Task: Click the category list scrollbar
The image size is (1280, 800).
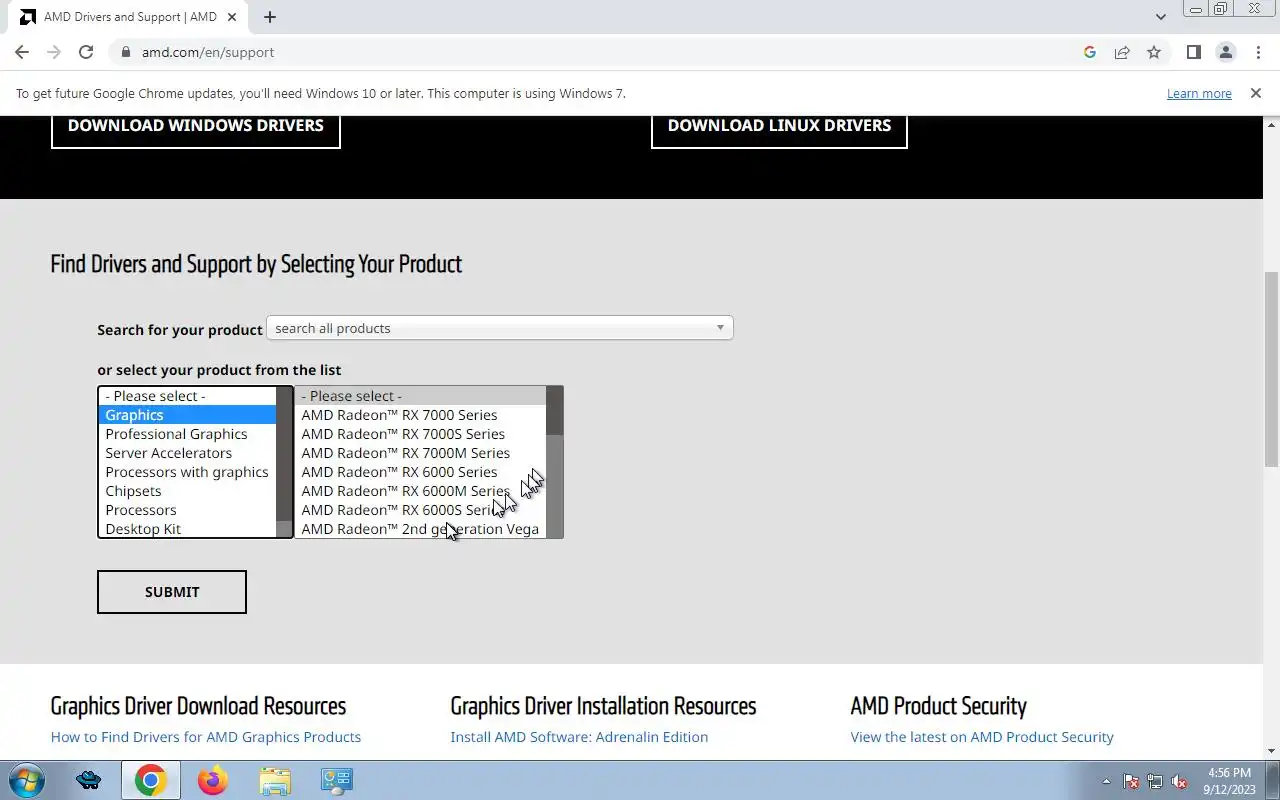Action: [284, 462]
